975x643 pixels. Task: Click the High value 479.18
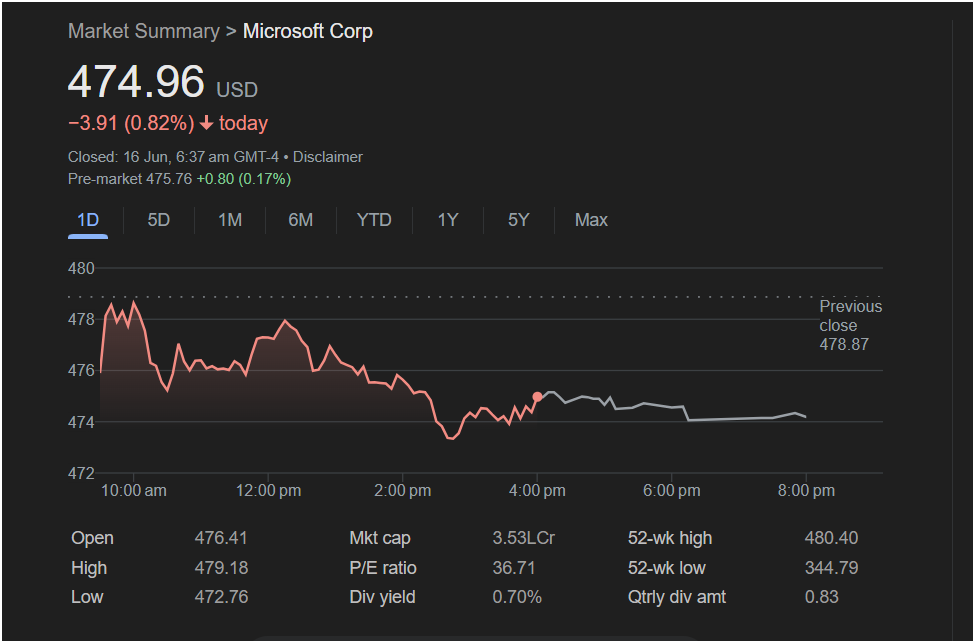tap(221, 568)
